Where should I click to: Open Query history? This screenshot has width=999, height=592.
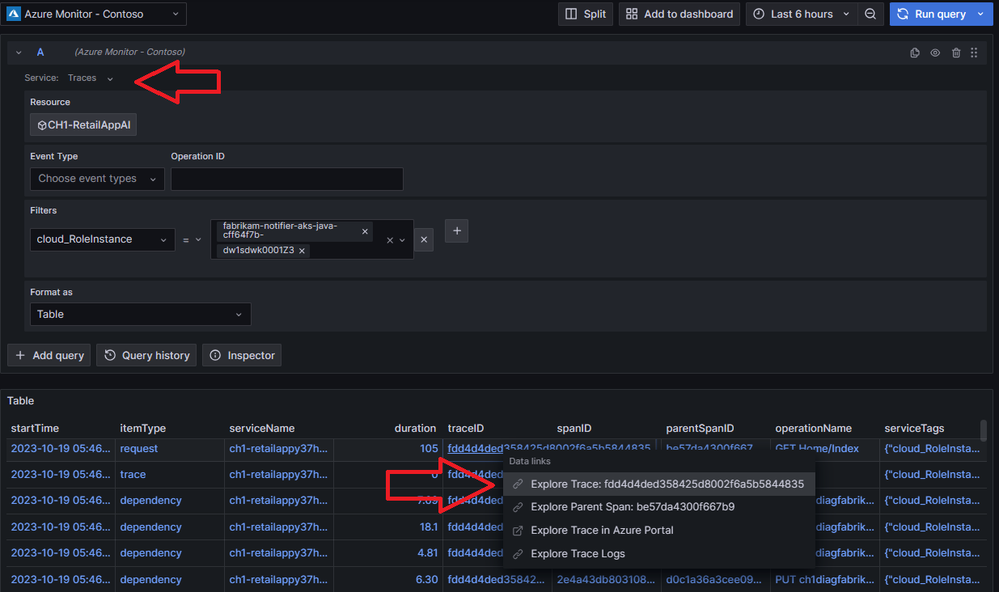coord(147,356)
